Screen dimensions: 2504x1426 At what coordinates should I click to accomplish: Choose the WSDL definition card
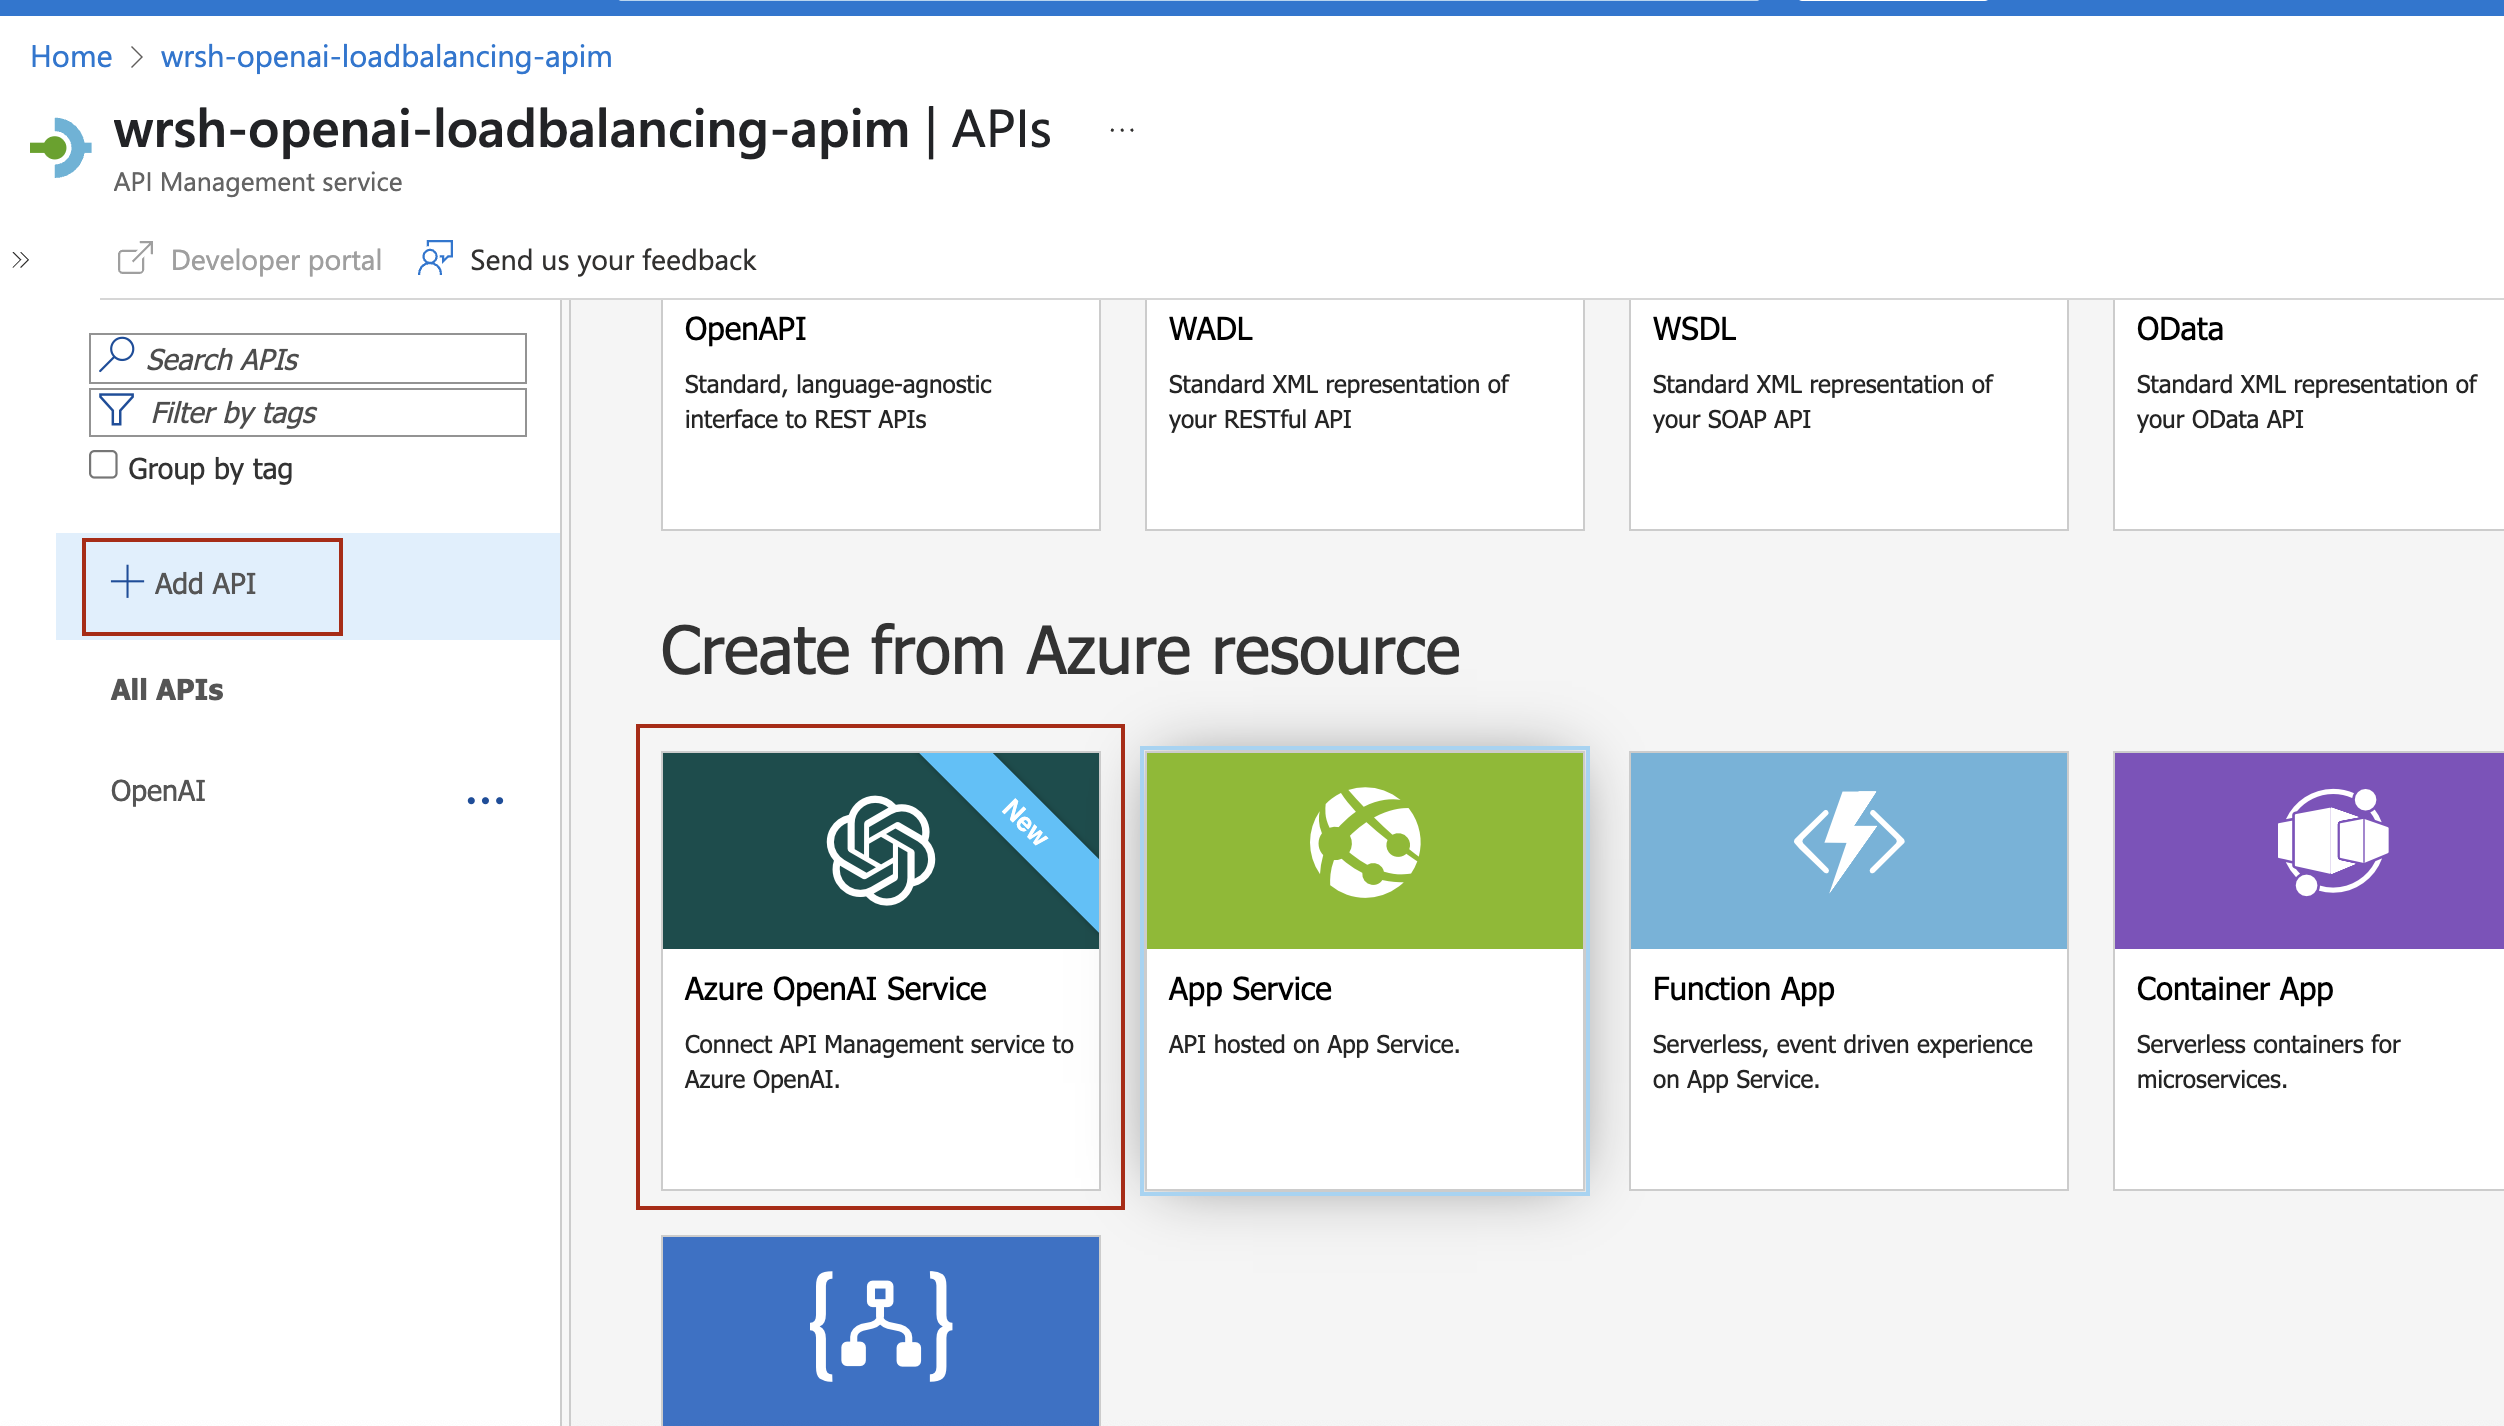(1849, 414)
